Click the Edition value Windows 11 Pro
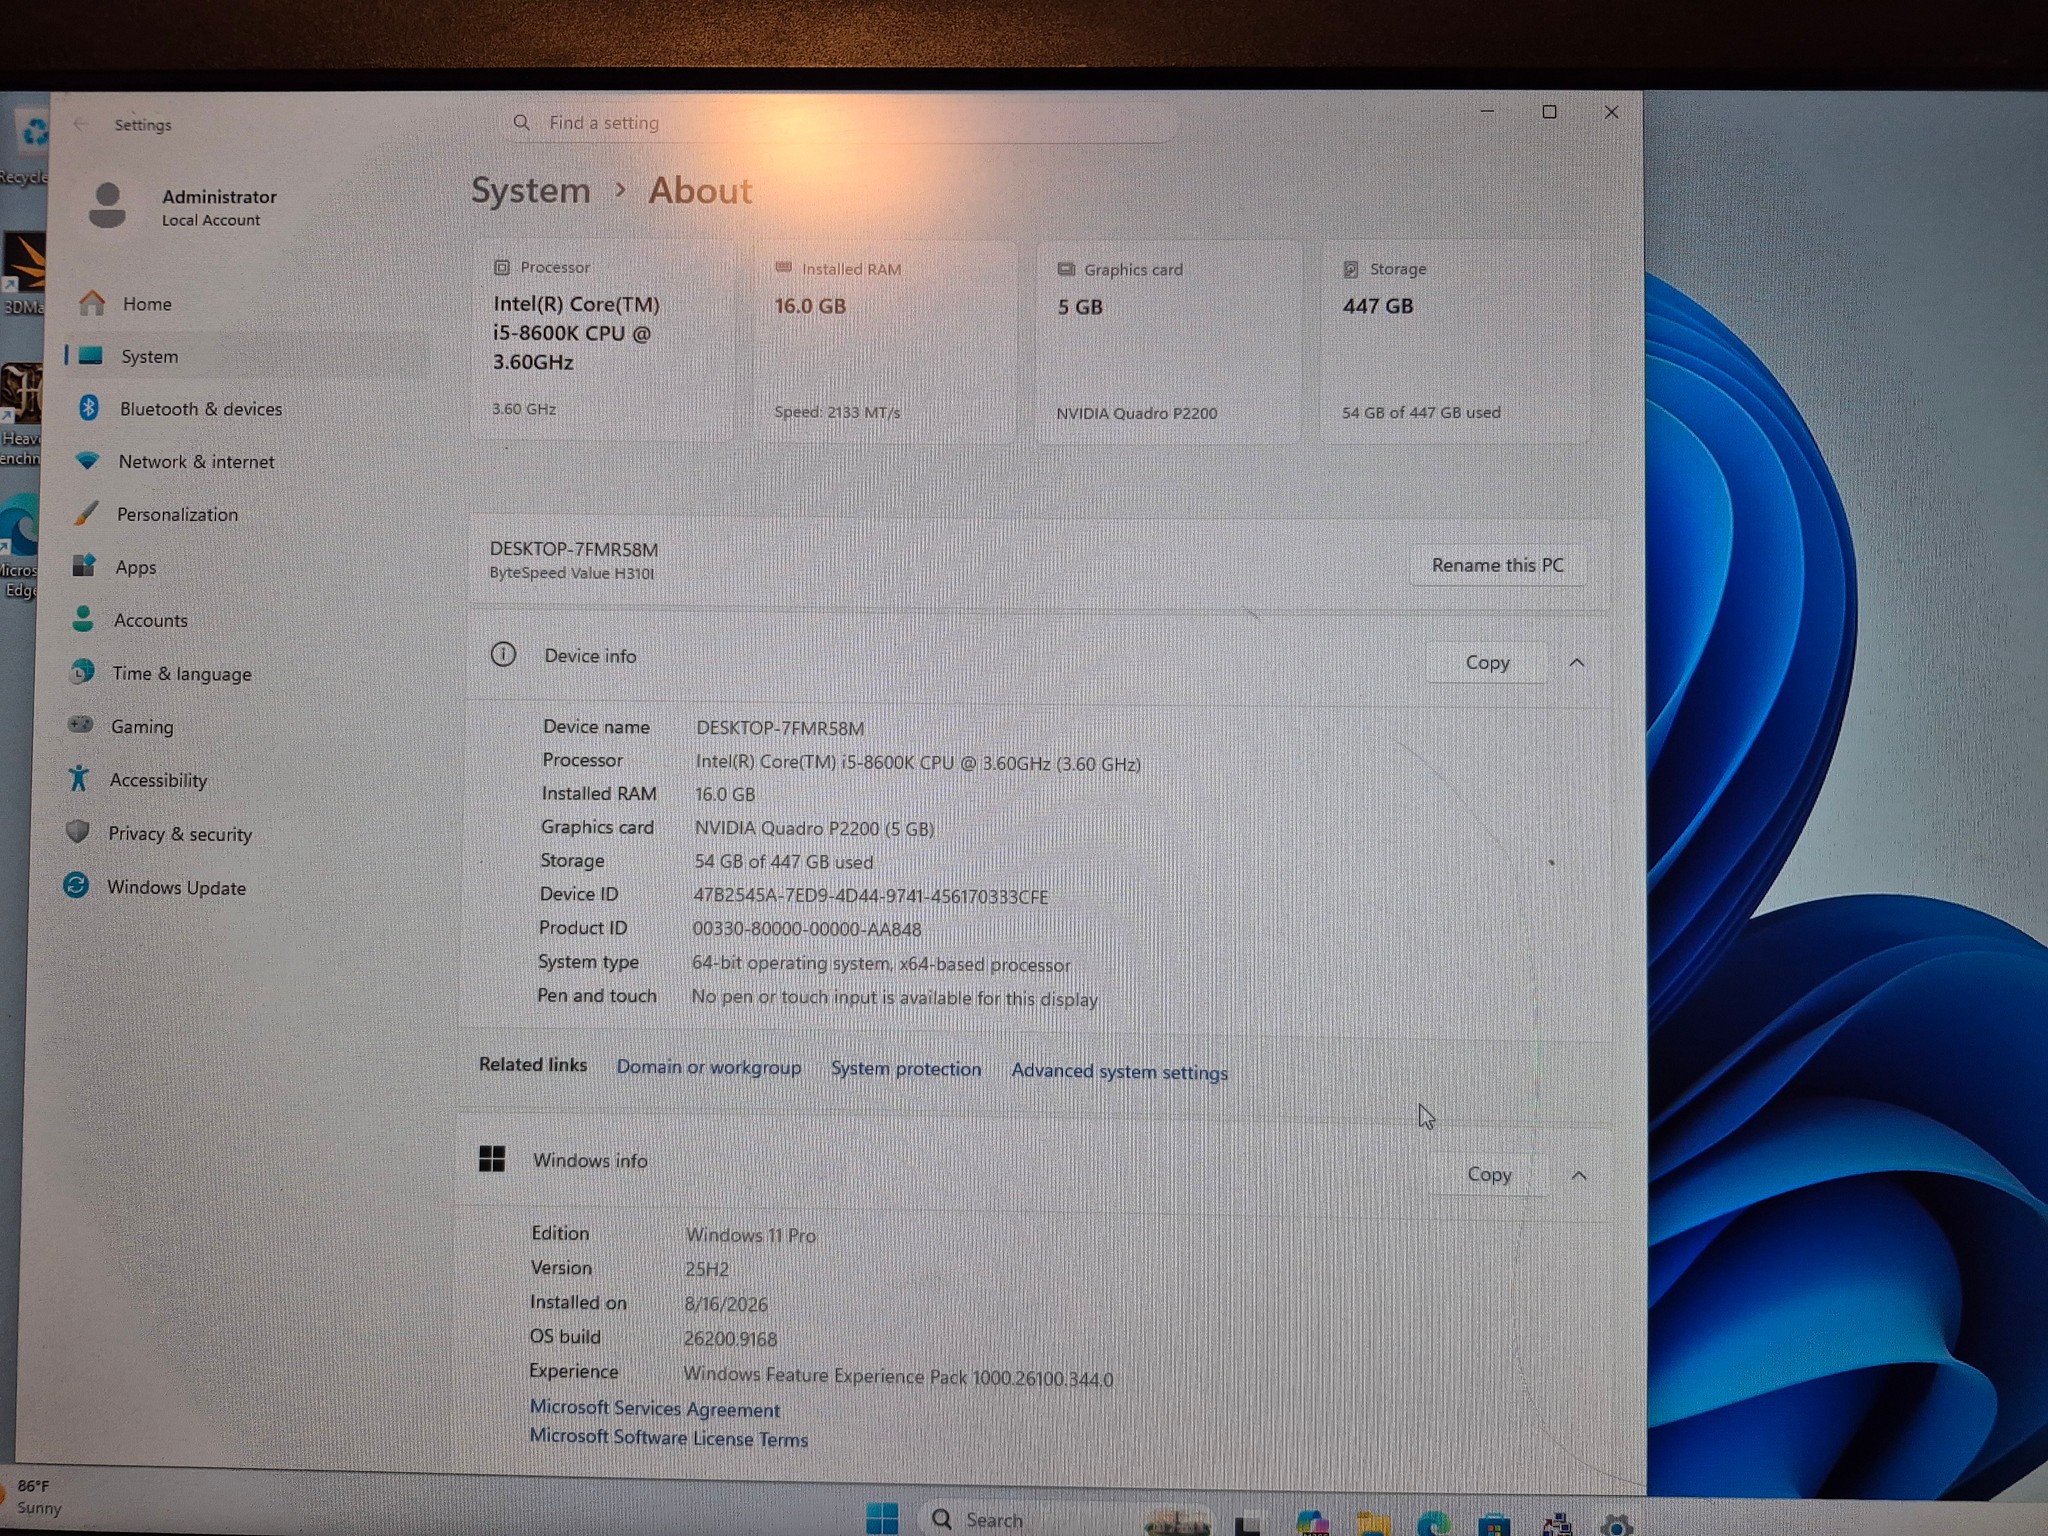 750,1236
